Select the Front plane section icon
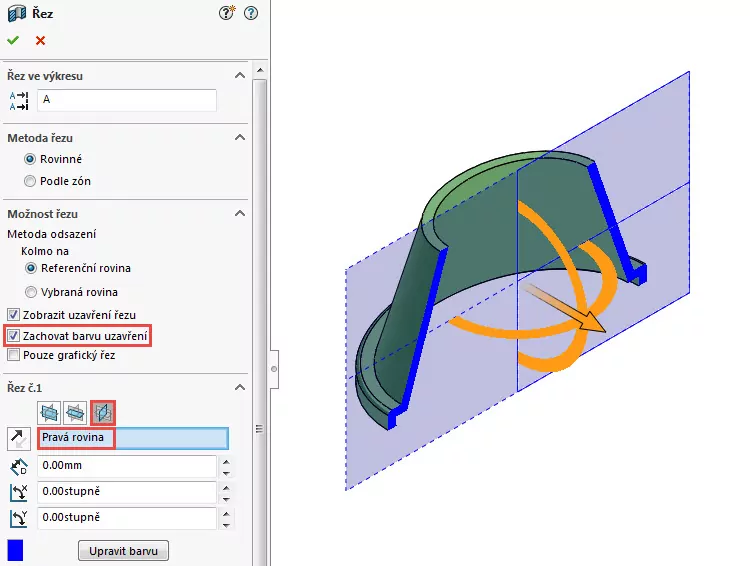Viewport: 750px width, 566px height. click(x=49, y=412)
